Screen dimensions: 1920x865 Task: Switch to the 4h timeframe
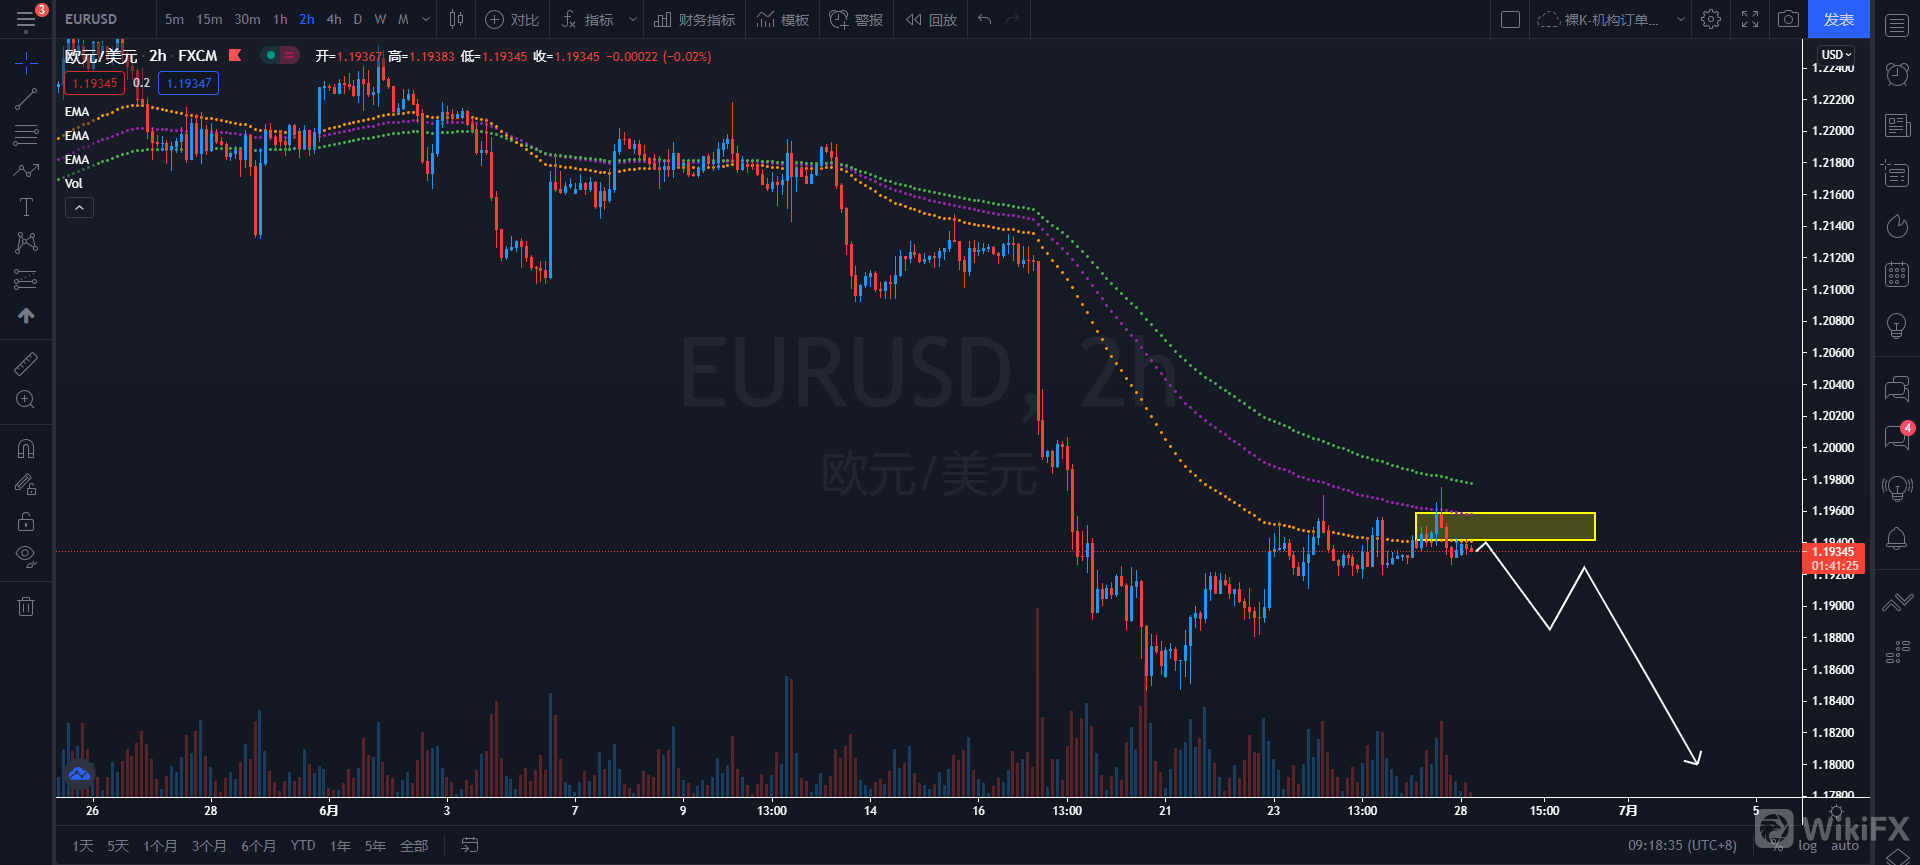(x=334, y=19)
